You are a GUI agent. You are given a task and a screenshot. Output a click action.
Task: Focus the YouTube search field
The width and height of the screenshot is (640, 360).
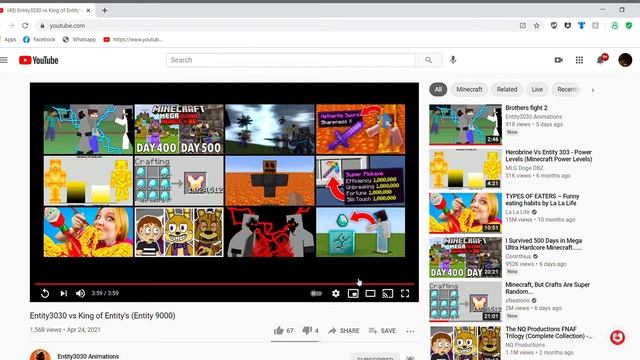click(291, 60)
